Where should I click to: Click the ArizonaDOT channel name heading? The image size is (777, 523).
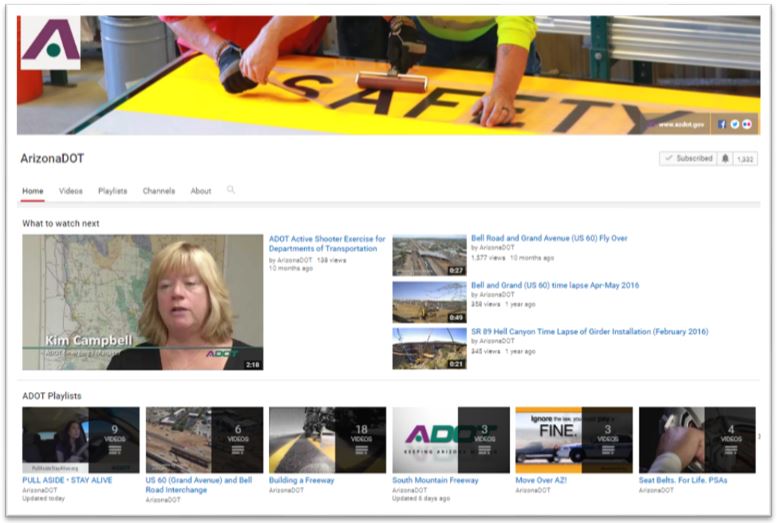52,159
